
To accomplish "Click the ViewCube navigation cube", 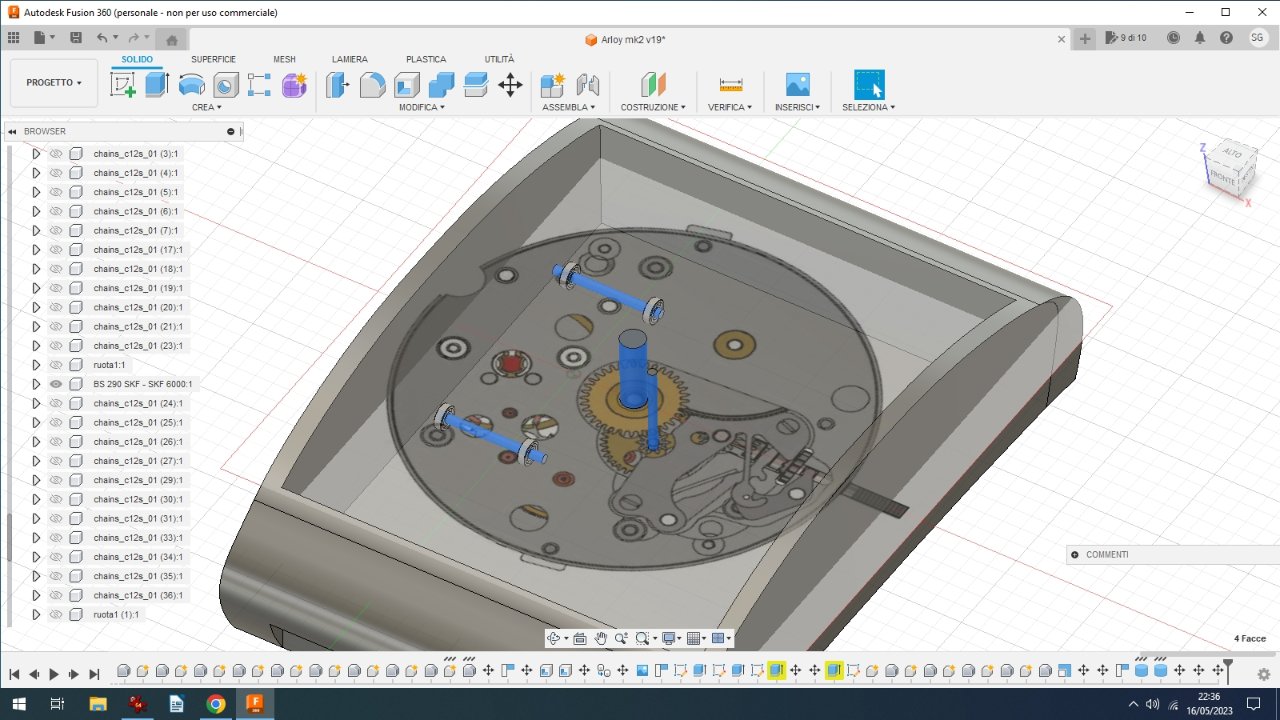I will [x=1230, y=172].
